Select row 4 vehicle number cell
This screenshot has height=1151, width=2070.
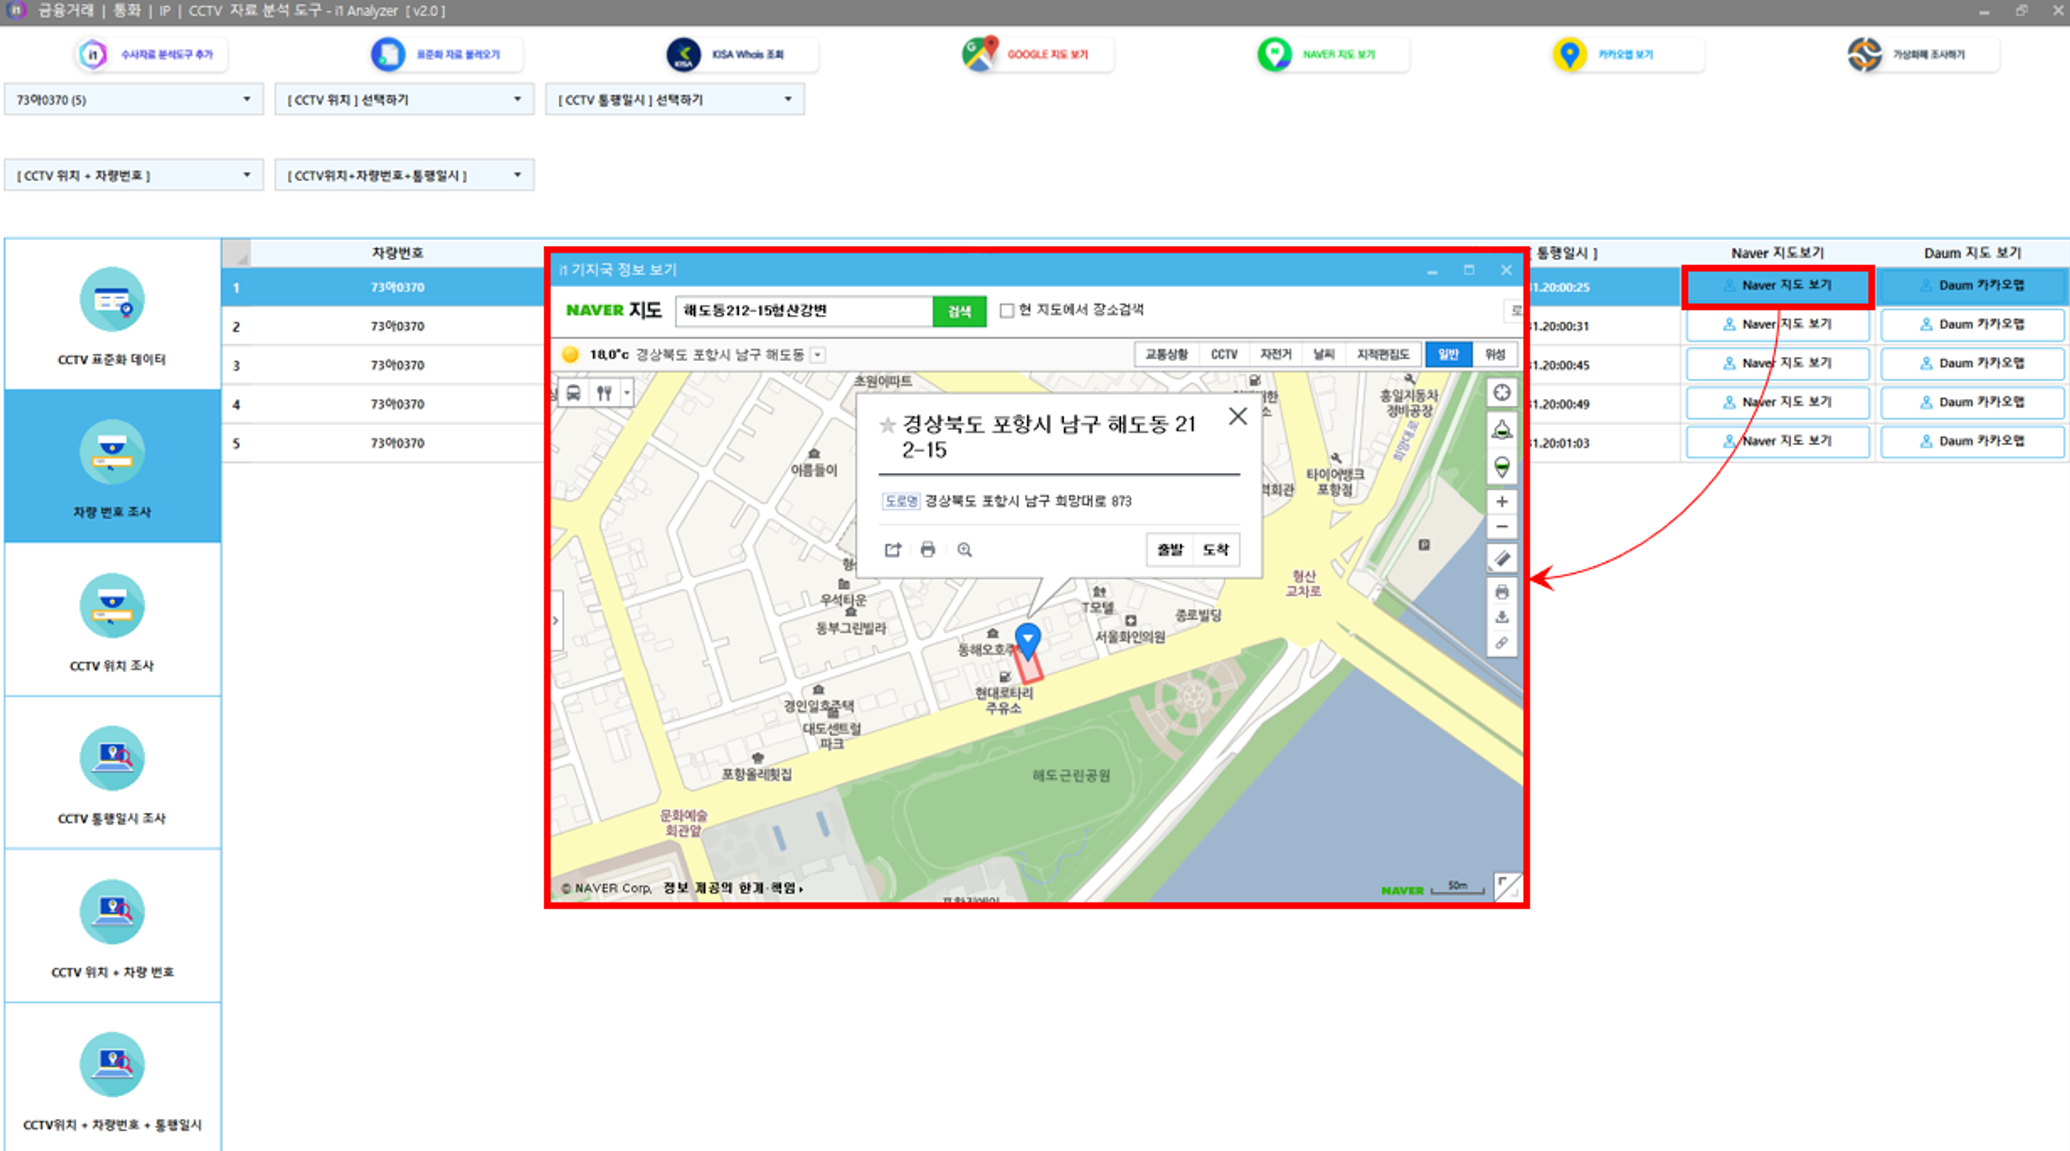(397, 404)
